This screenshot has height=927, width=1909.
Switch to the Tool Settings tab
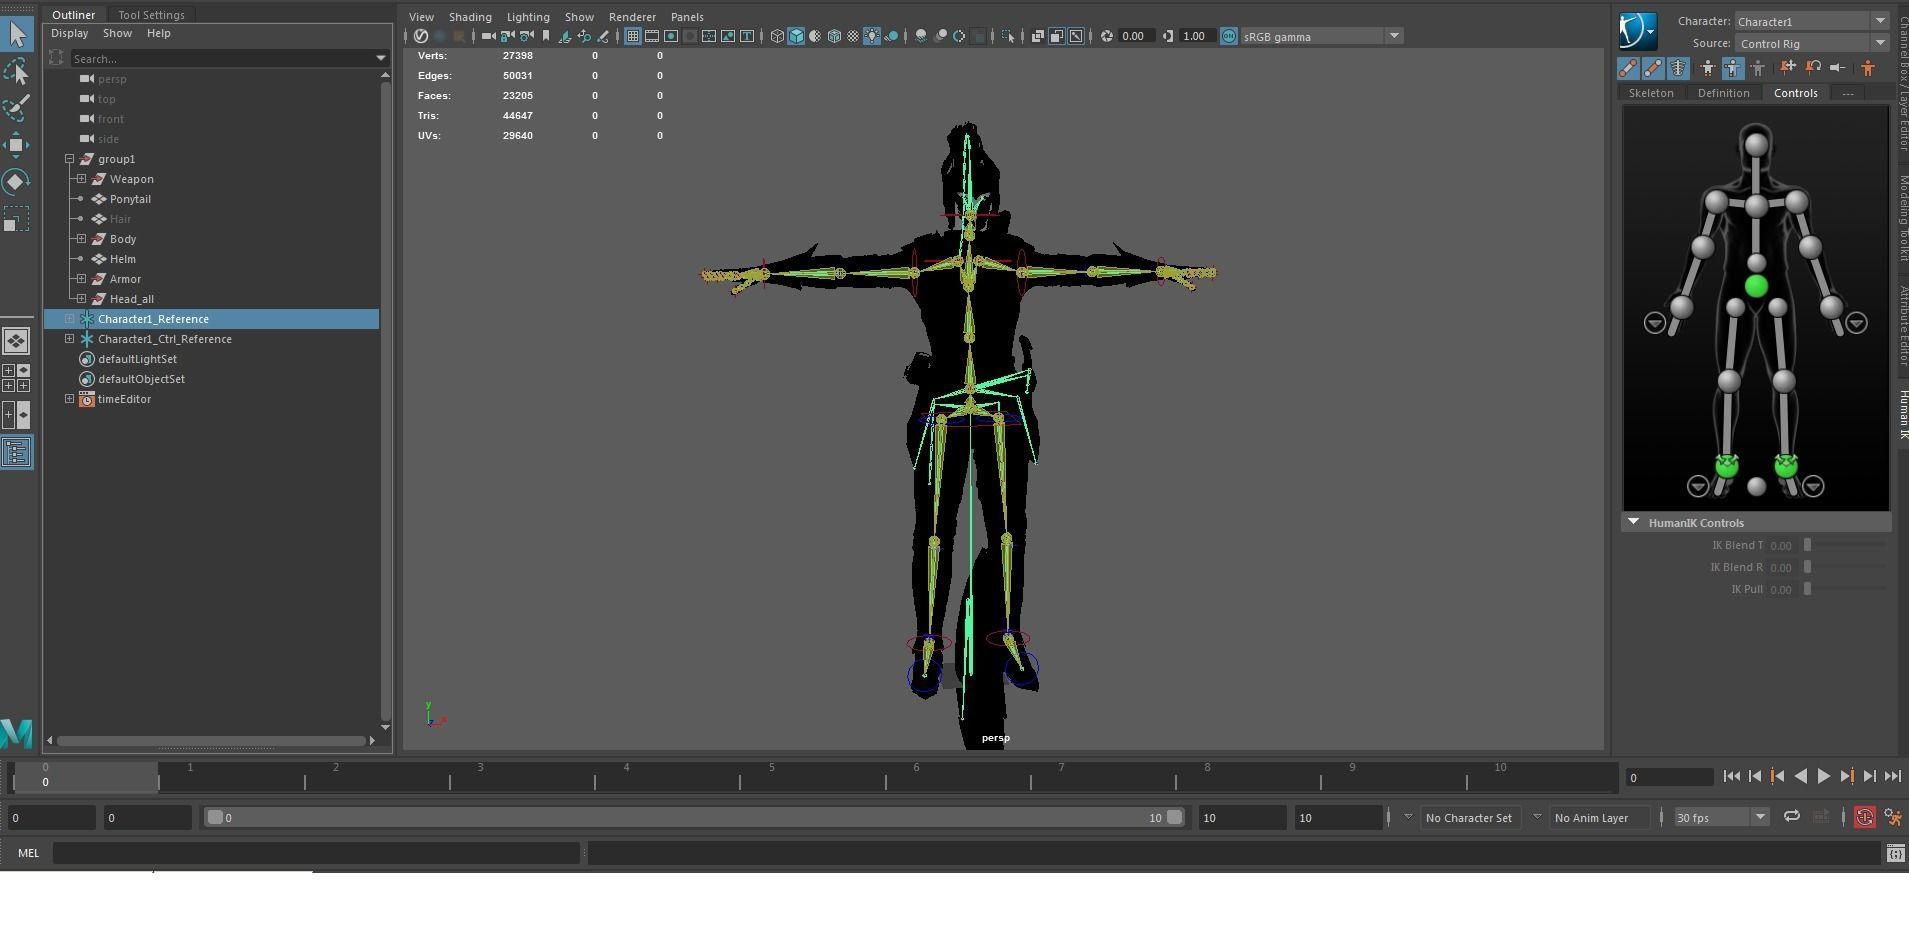[x=151, y=15]
